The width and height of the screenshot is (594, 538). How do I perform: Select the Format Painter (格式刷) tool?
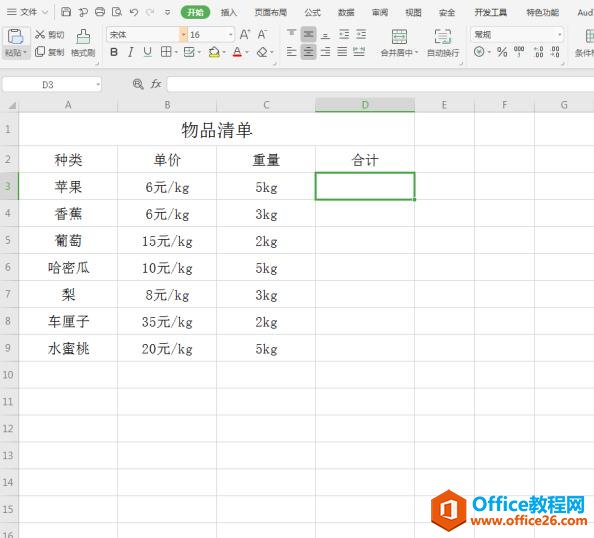[83, 43]
